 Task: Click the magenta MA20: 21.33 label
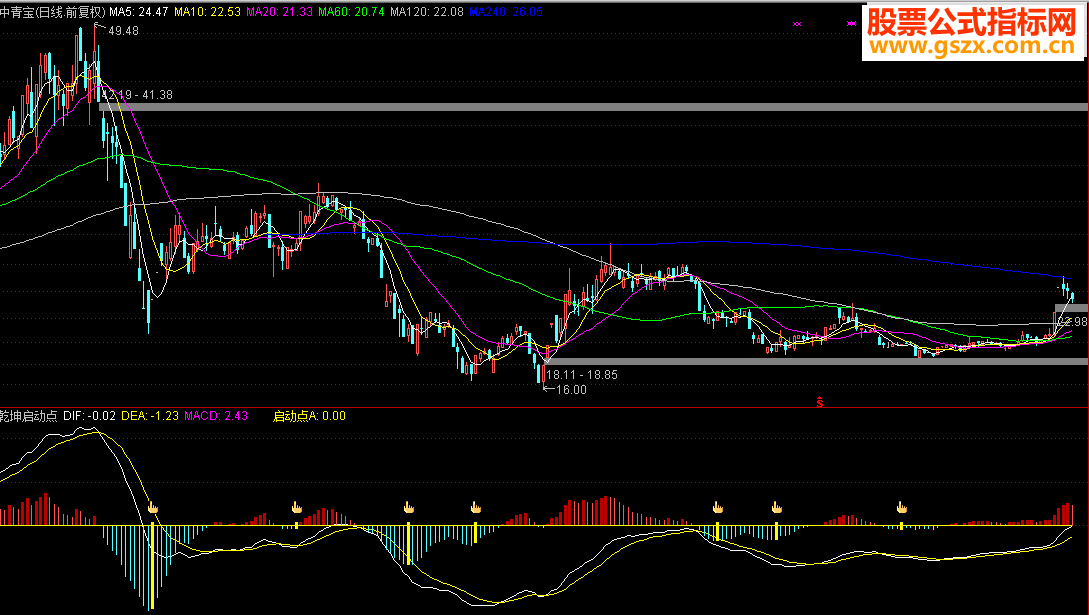pos(279,12)
